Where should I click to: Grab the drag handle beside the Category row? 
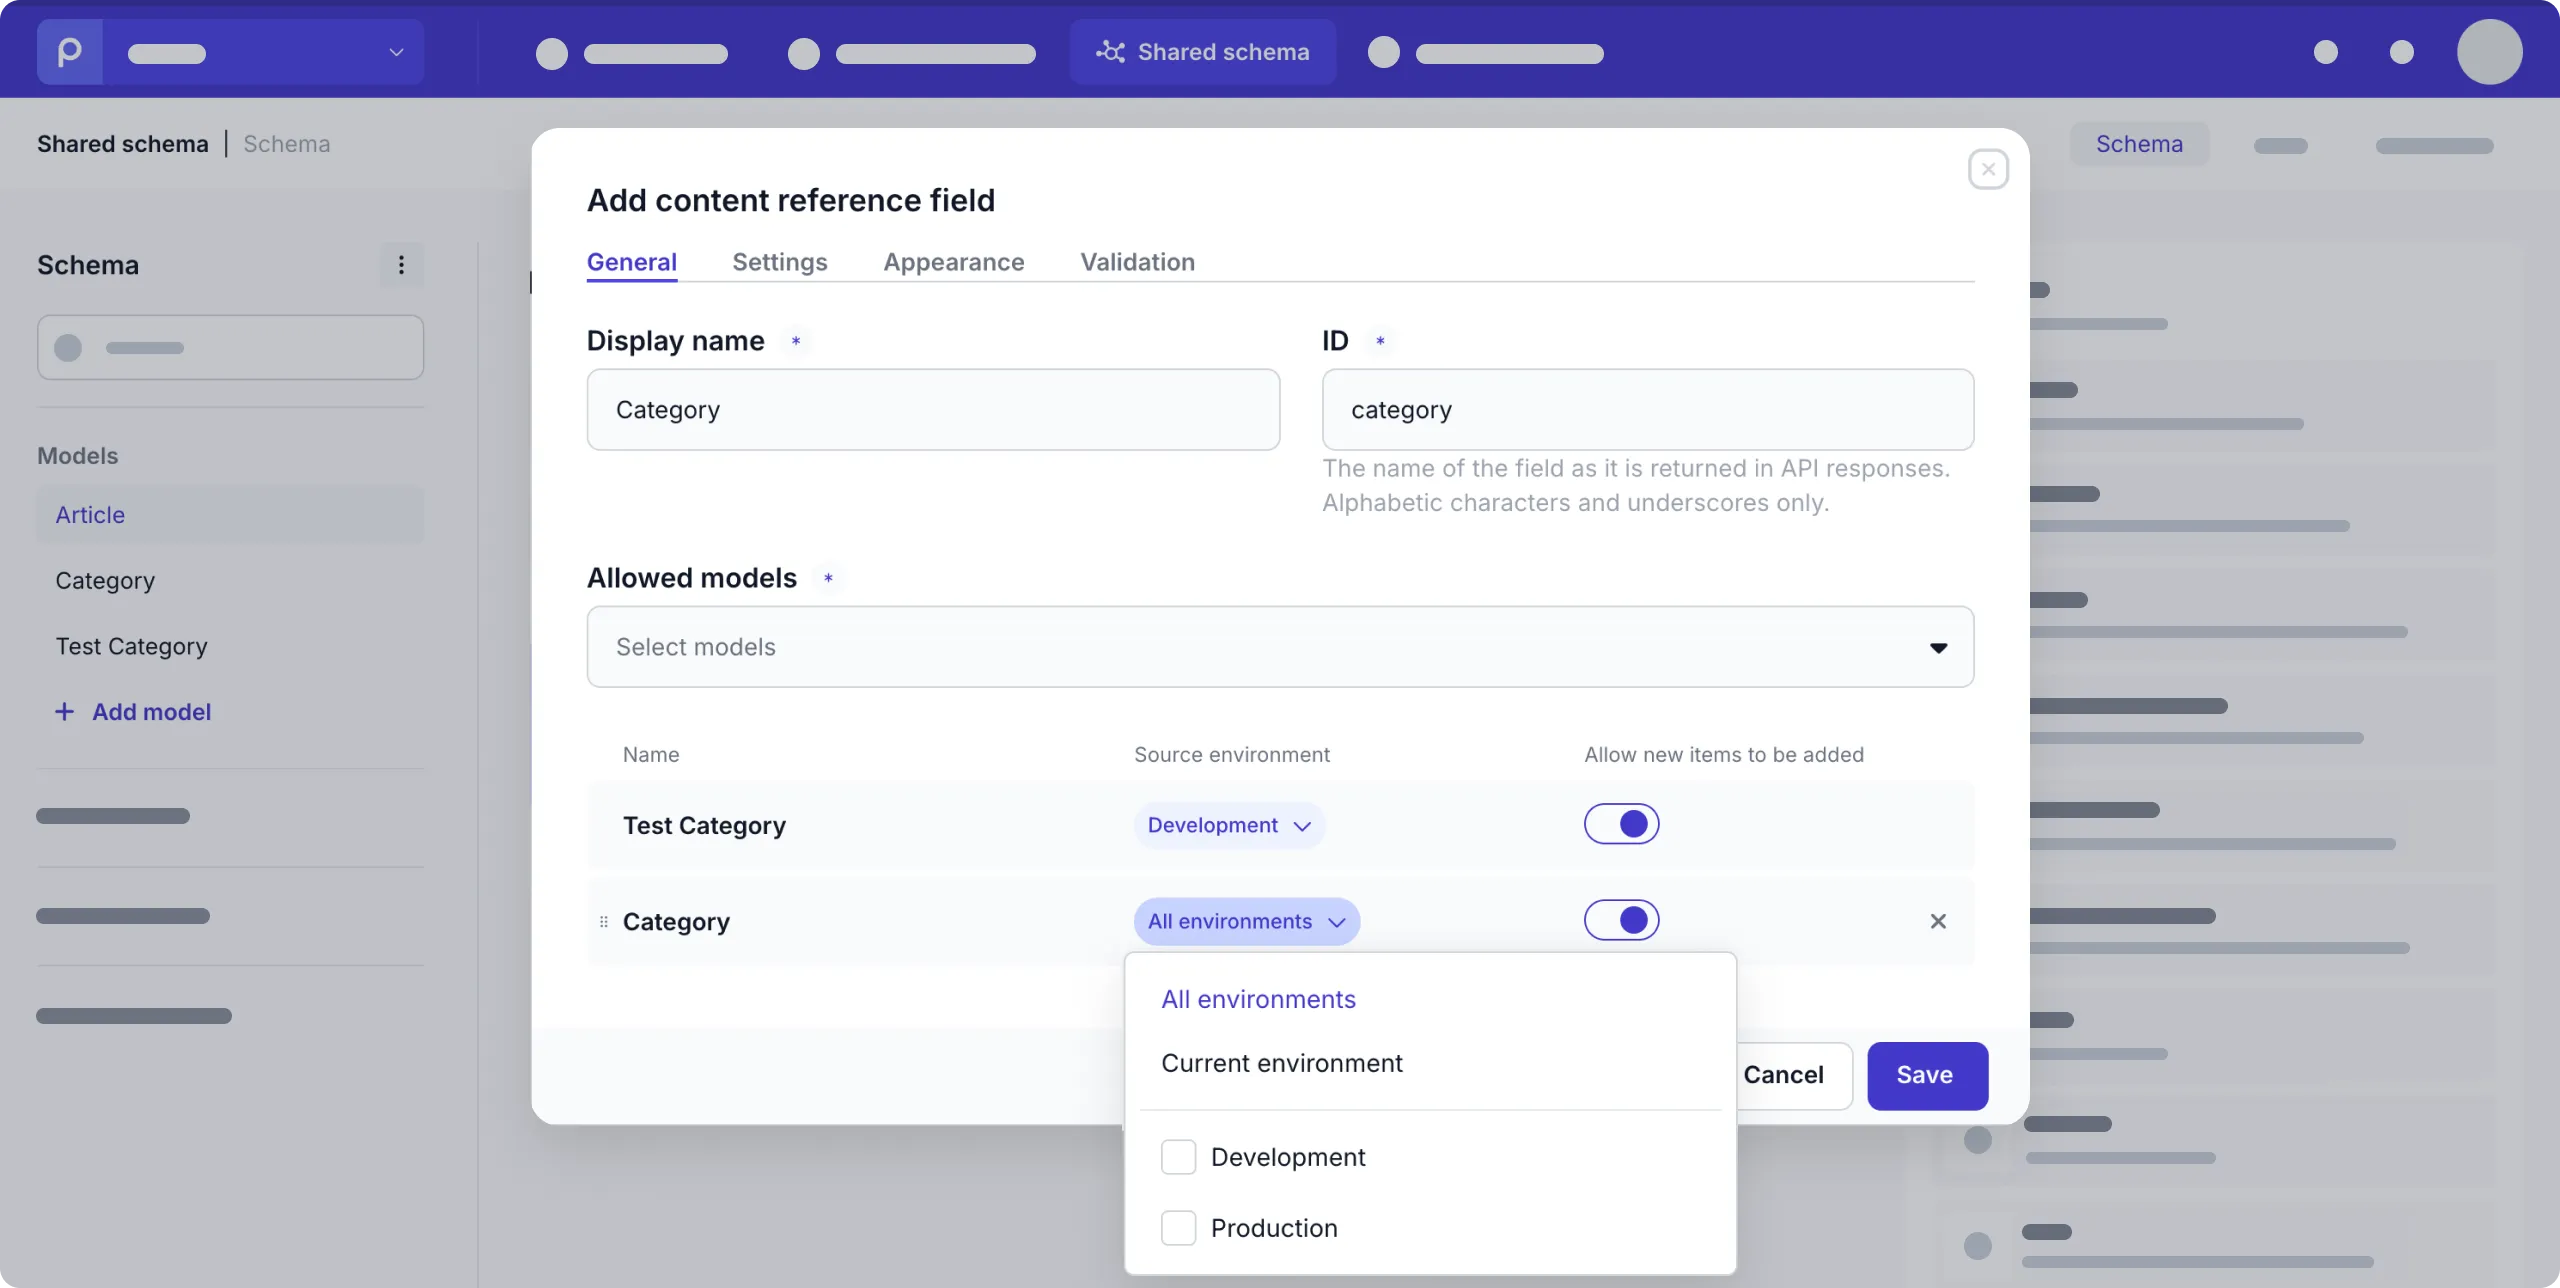click(603, 922)
